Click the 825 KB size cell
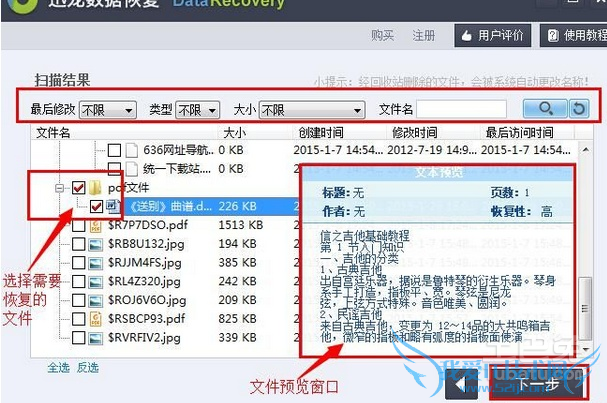607x403 pixels. click(x=237, y=319)
